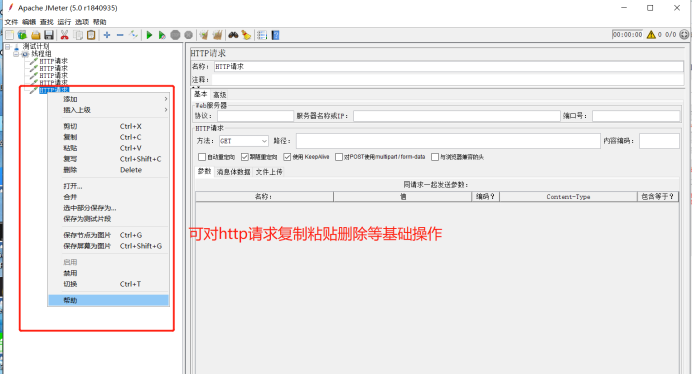Click the Copy toolbar icon

(x=78, y=35)
